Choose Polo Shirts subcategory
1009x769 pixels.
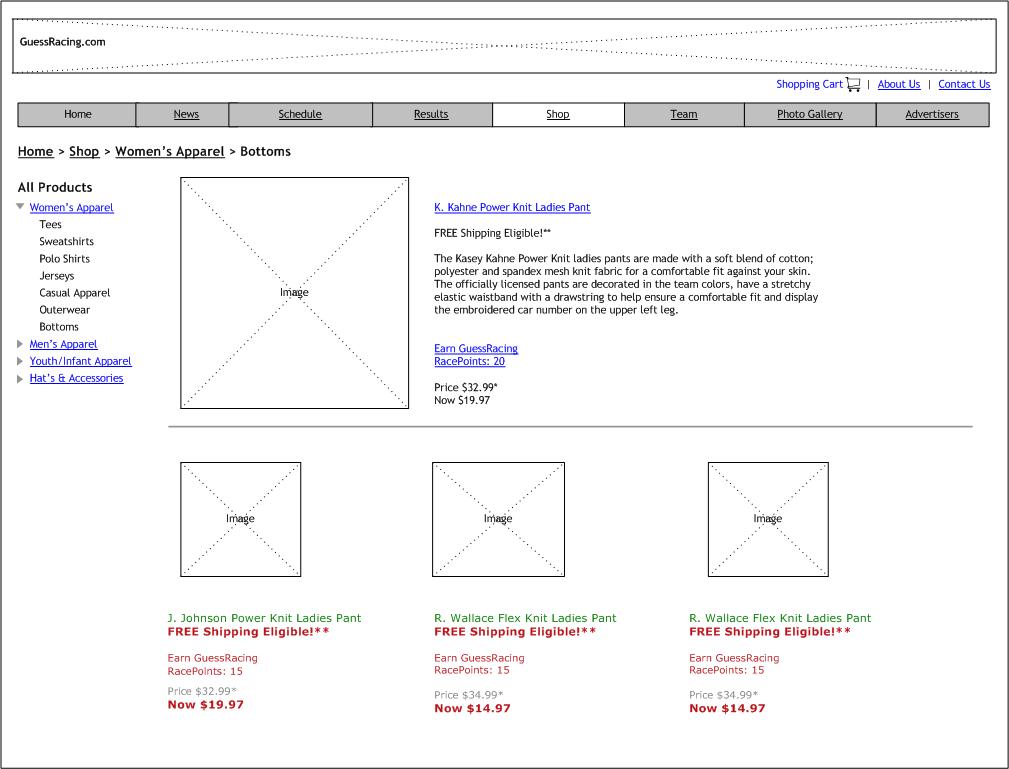click(x=65, y=259)
